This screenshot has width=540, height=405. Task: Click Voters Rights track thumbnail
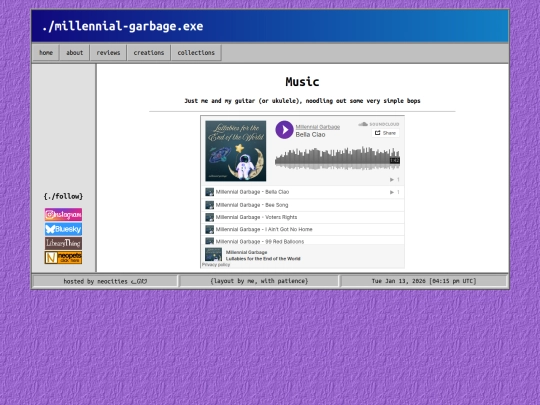pyautogui.click(x=209, y=217)
